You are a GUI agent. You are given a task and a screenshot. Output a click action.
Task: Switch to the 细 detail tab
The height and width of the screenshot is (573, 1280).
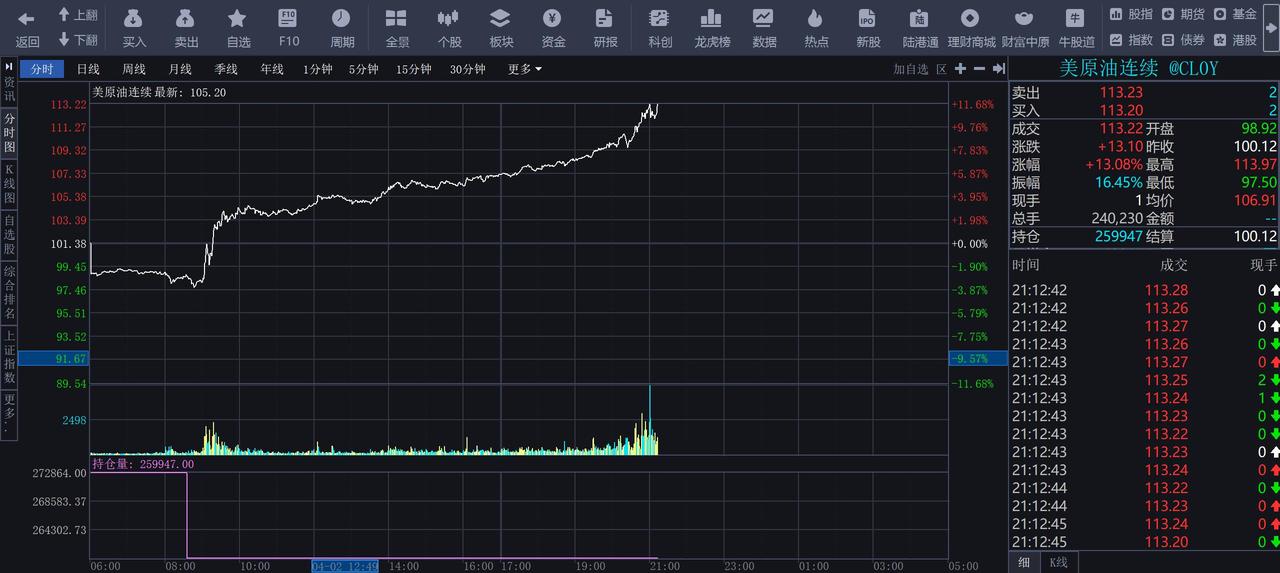1024,562
